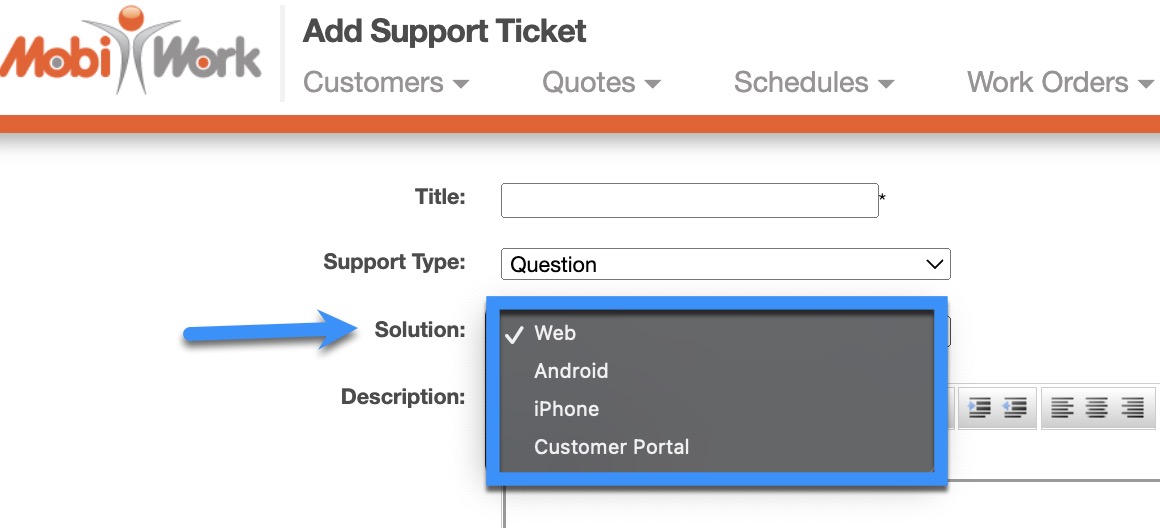
Task: Open the Support Type dropdown
Action: [725, 264]
